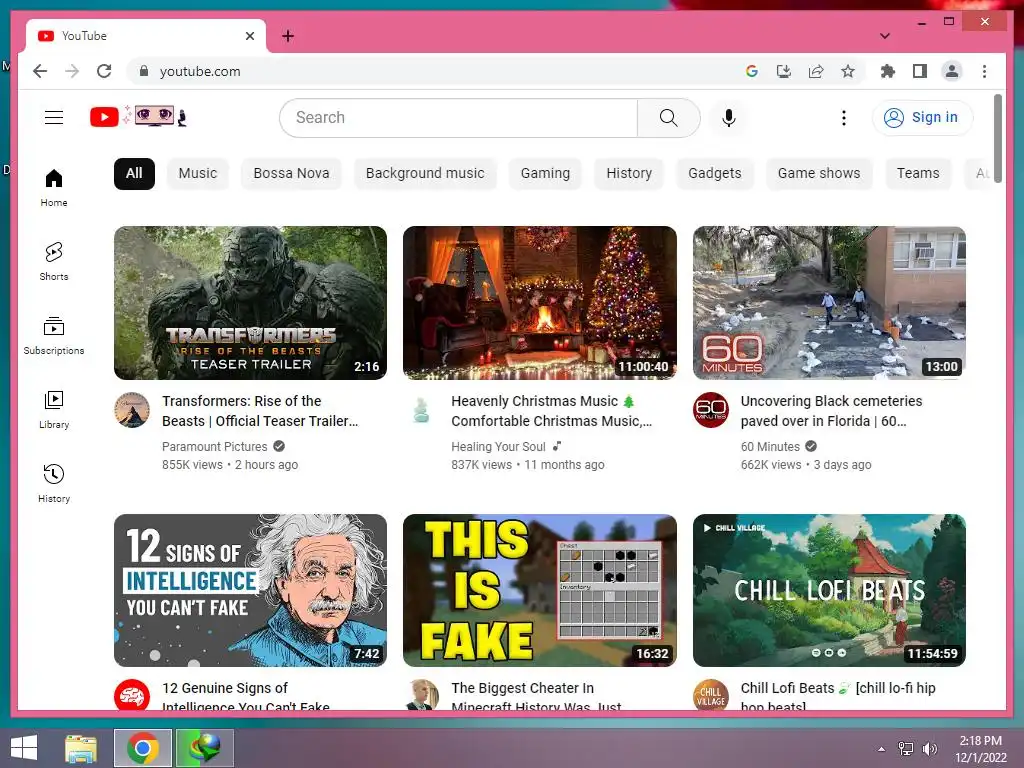Play the 12 Signs of Intelligence thumbnail
1024x768 pixels.
tap(250, 590)
